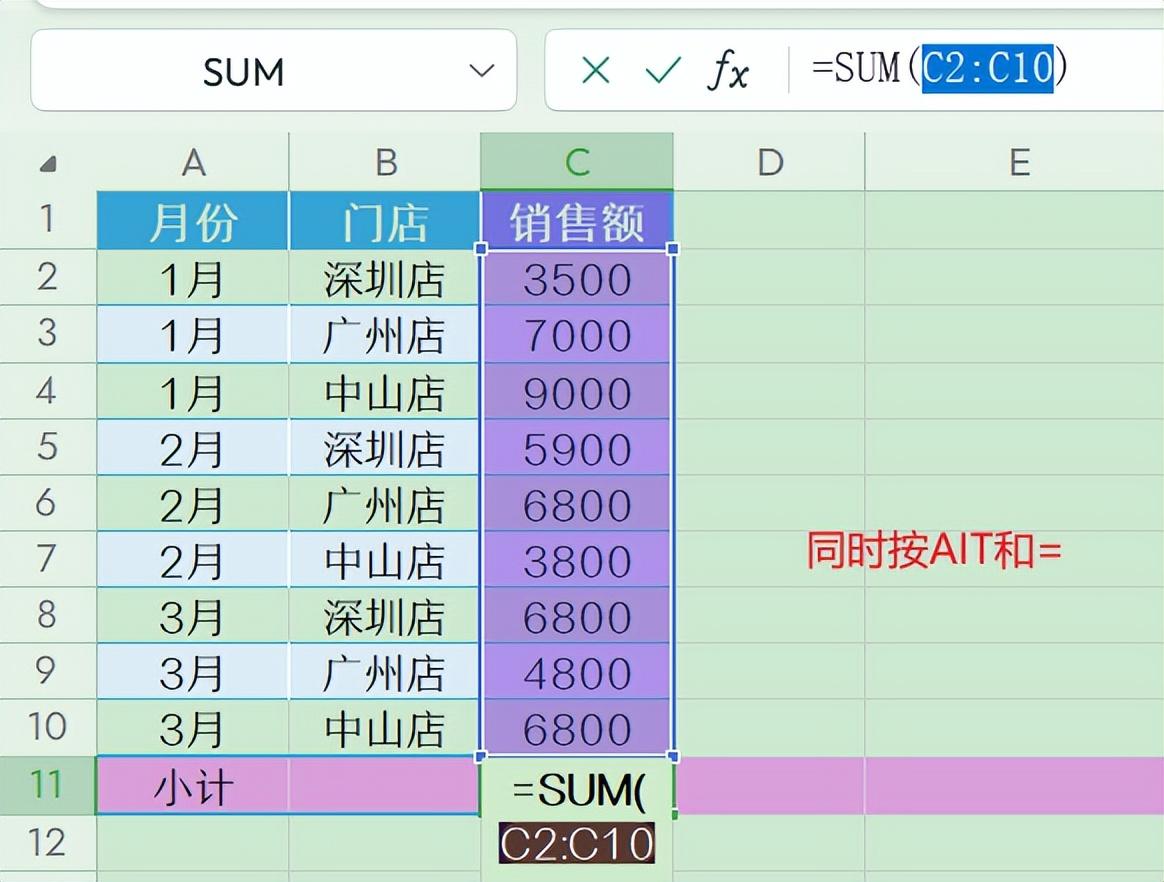1164x882 pixels.
Task: Select row 1 header
Action: pos(48,219)
